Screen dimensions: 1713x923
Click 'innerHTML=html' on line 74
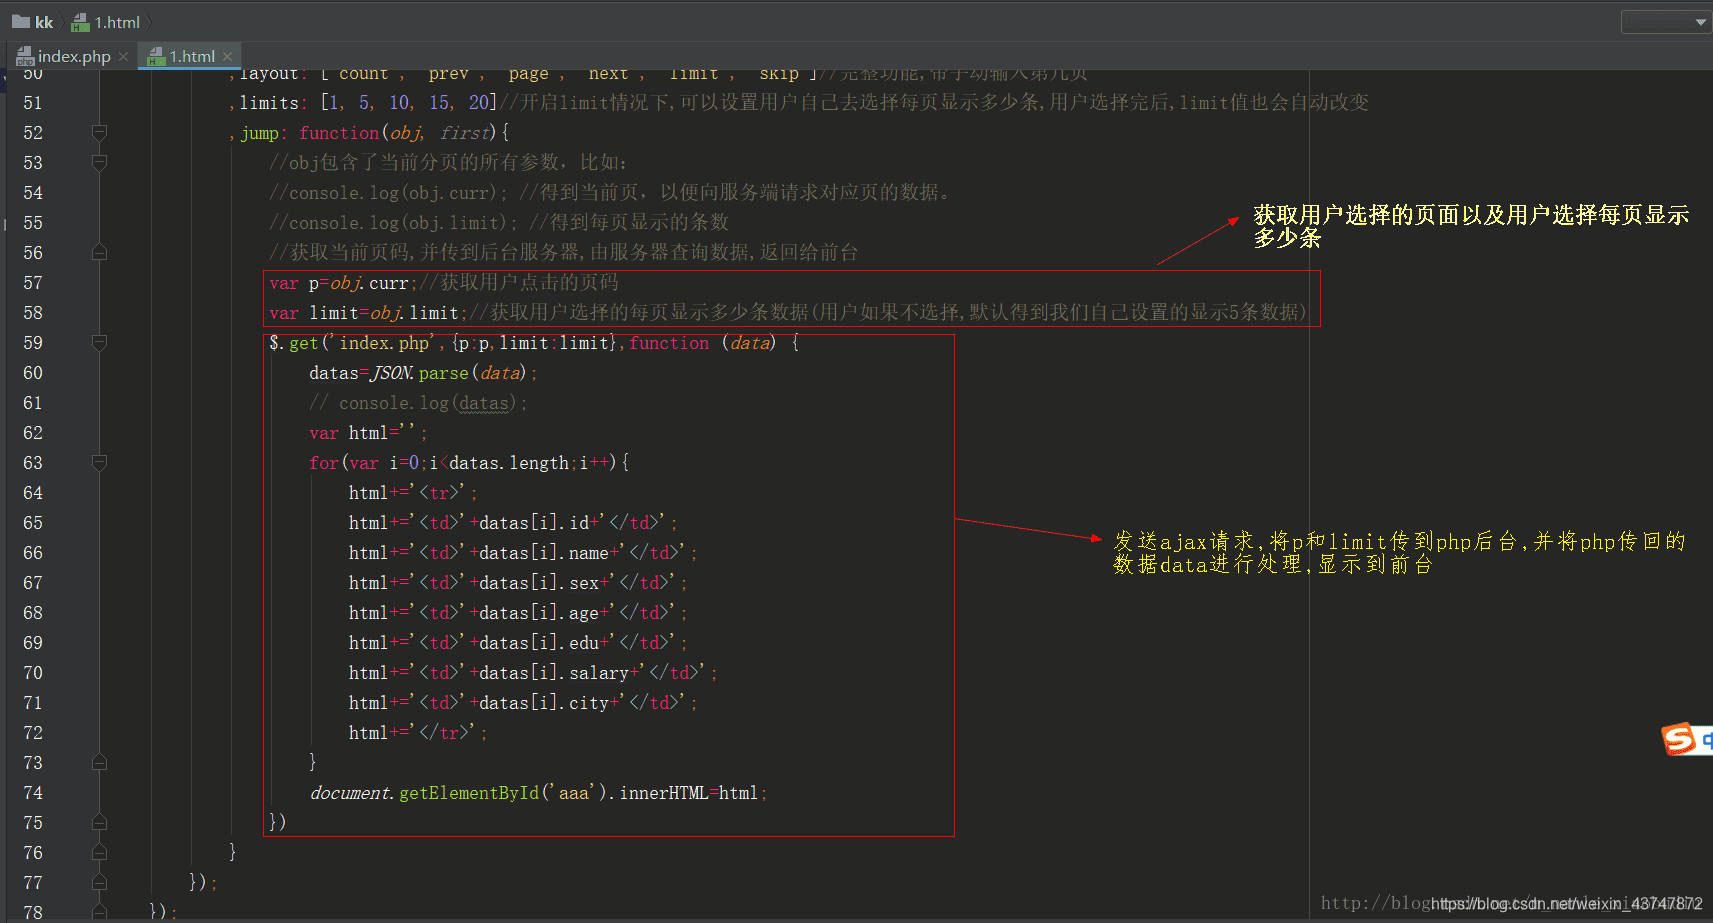click(689, 793)
